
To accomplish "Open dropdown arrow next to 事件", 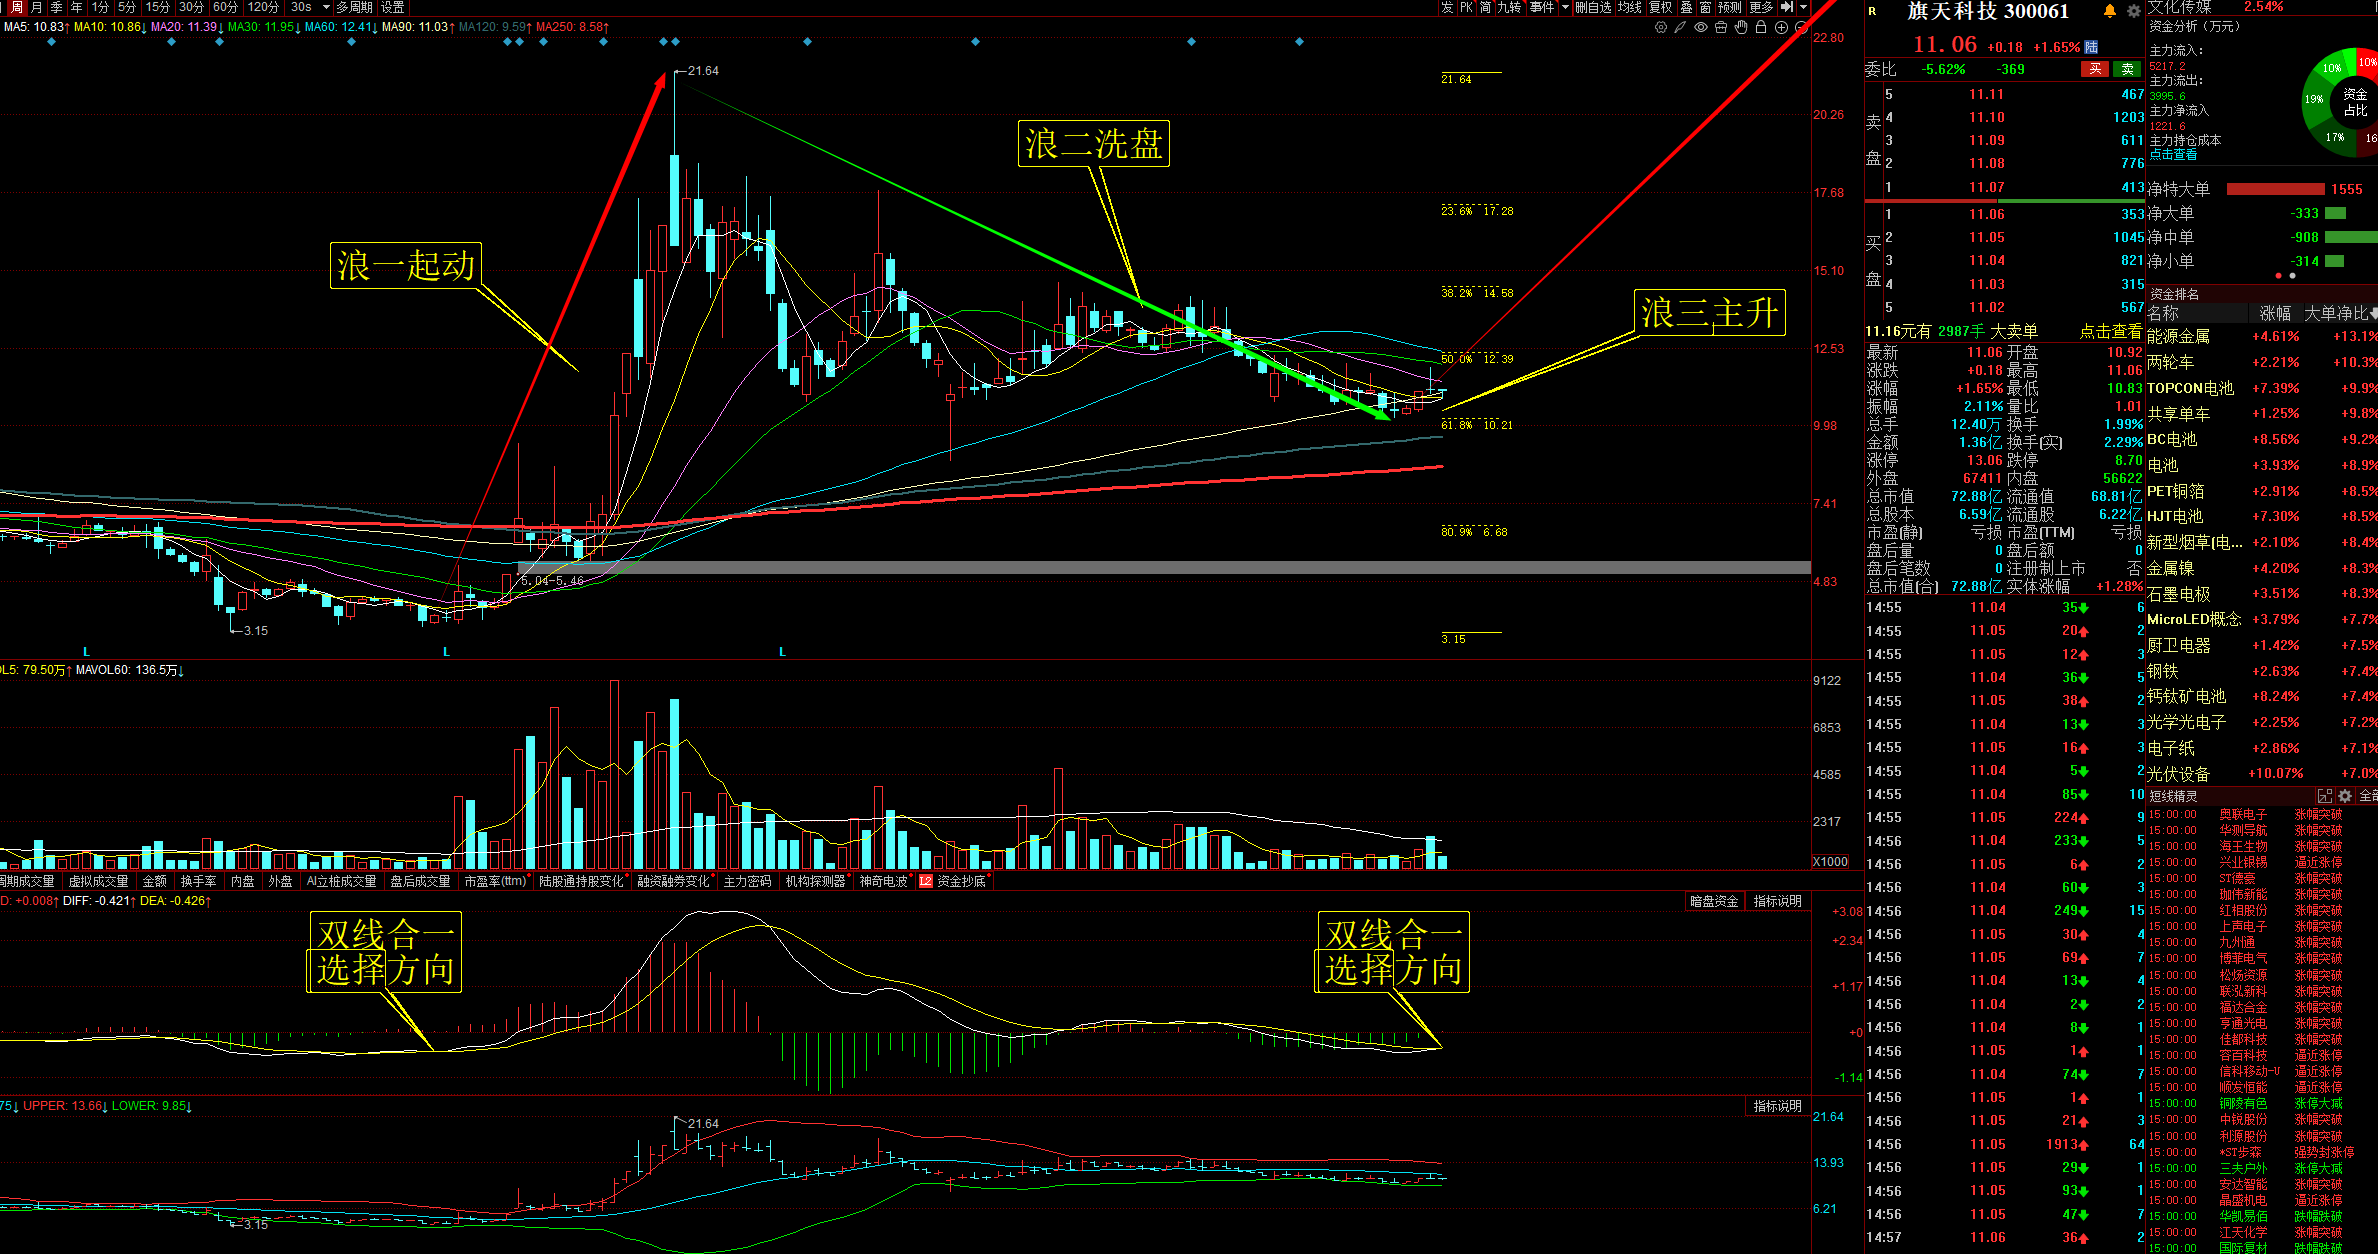I will click(1565, 7).
